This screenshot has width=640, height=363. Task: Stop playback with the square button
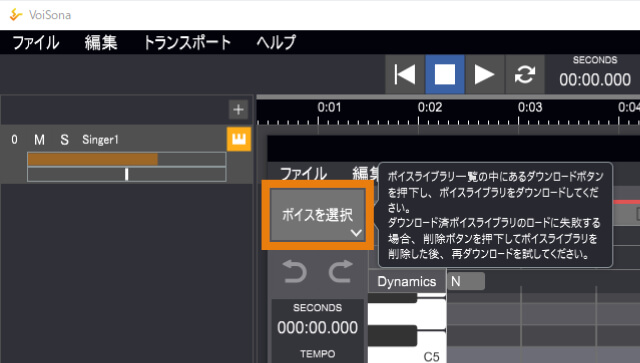coord(444,74)
